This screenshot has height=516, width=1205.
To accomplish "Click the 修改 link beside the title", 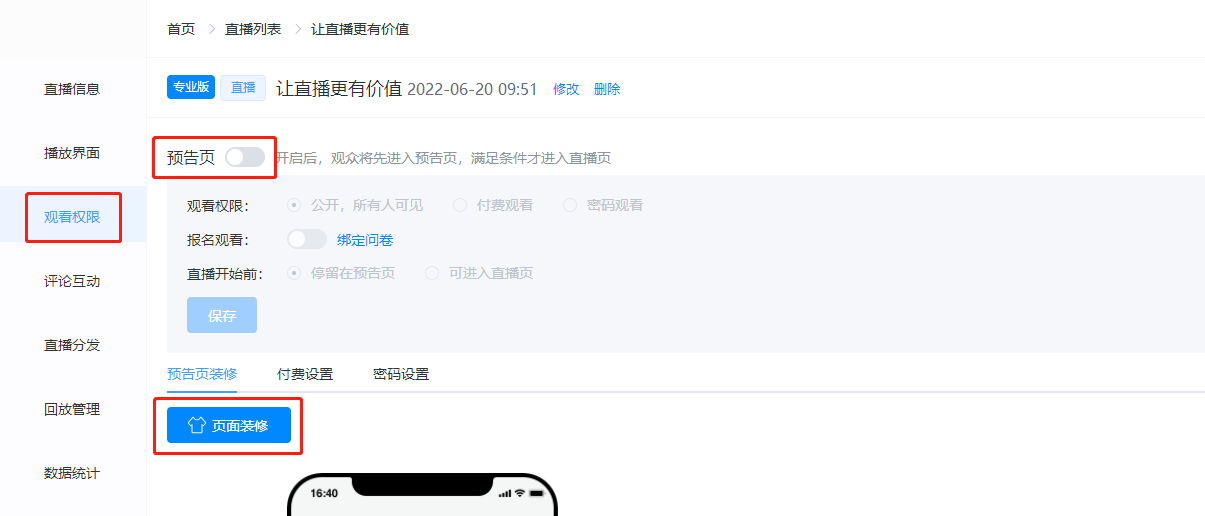I will 566,89.
